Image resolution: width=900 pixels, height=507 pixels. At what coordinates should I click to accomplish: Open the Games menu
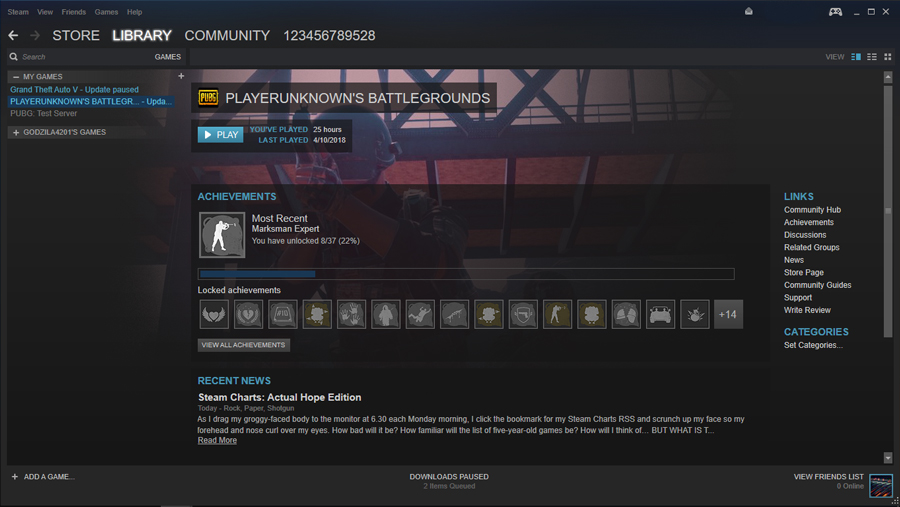coord(106,12)
